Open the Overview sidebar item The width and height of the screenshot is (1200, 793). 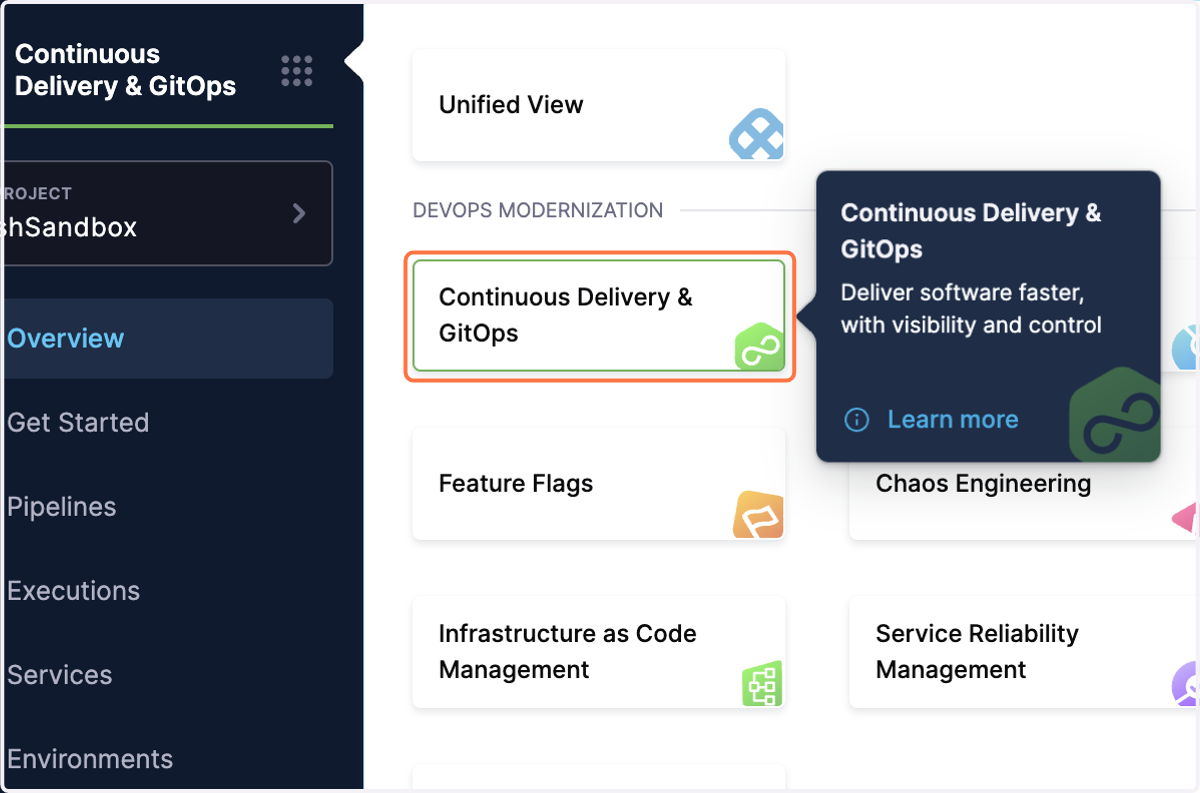click(168, 338)
